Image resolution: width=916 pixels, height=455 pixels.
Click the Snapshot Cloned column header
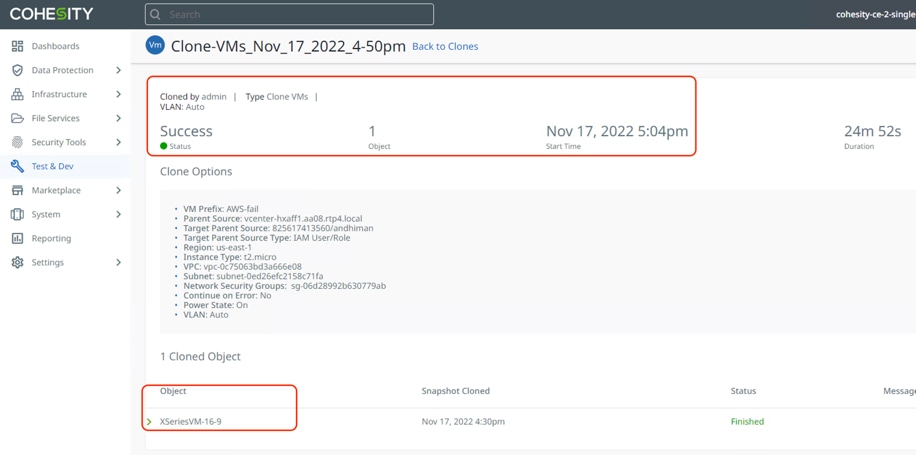pyautogui.click(x=456, y=391)
